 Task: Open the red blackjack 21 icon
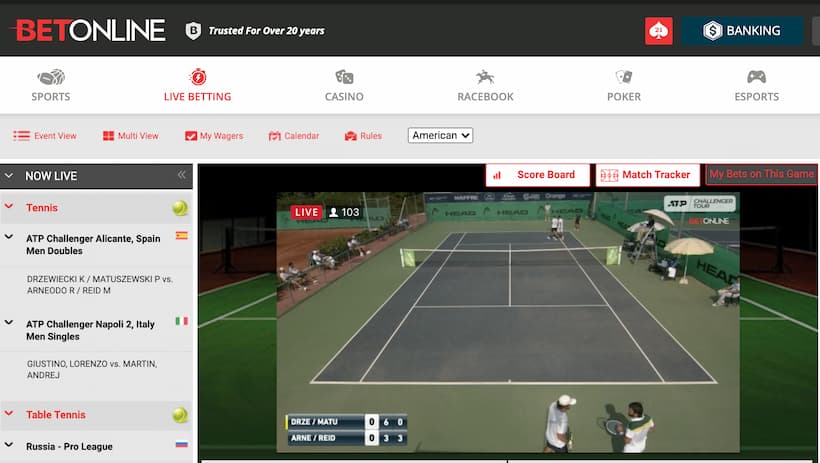(658, 31)
